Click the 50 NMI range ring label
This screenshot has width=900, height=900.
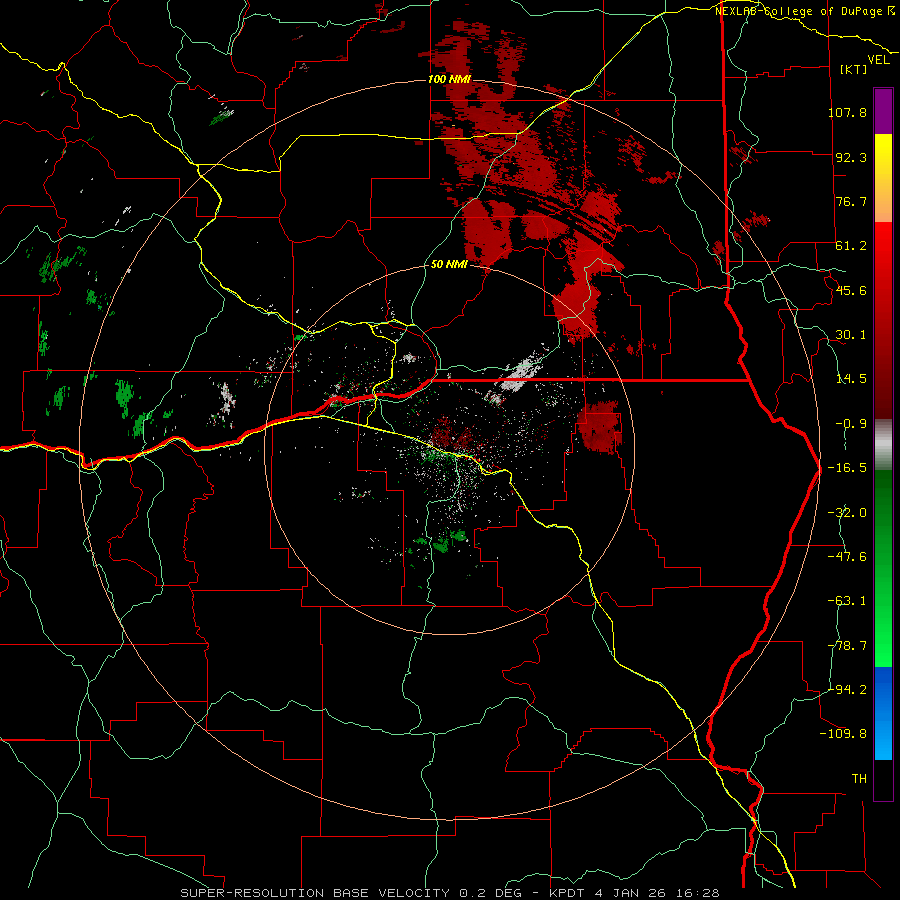click(449, 265)
